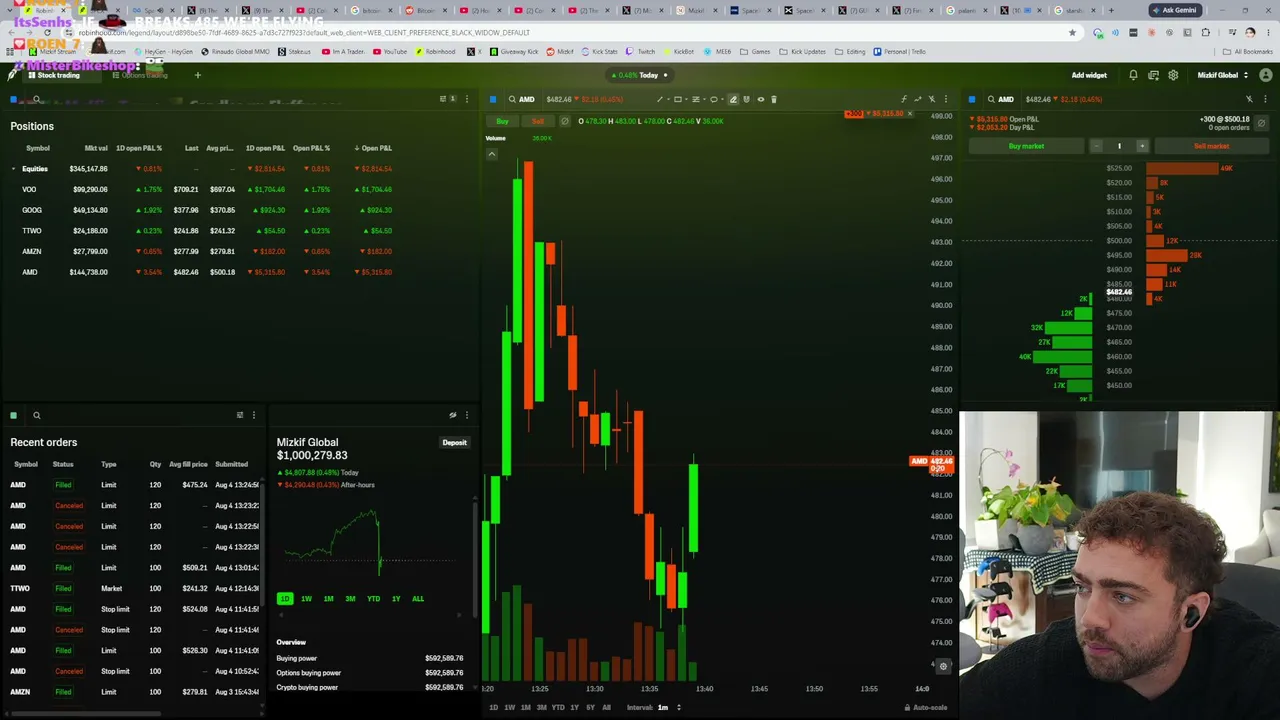
Task: Select the ellipse annotation tool on chart toolbar
Action: [714, 99]
